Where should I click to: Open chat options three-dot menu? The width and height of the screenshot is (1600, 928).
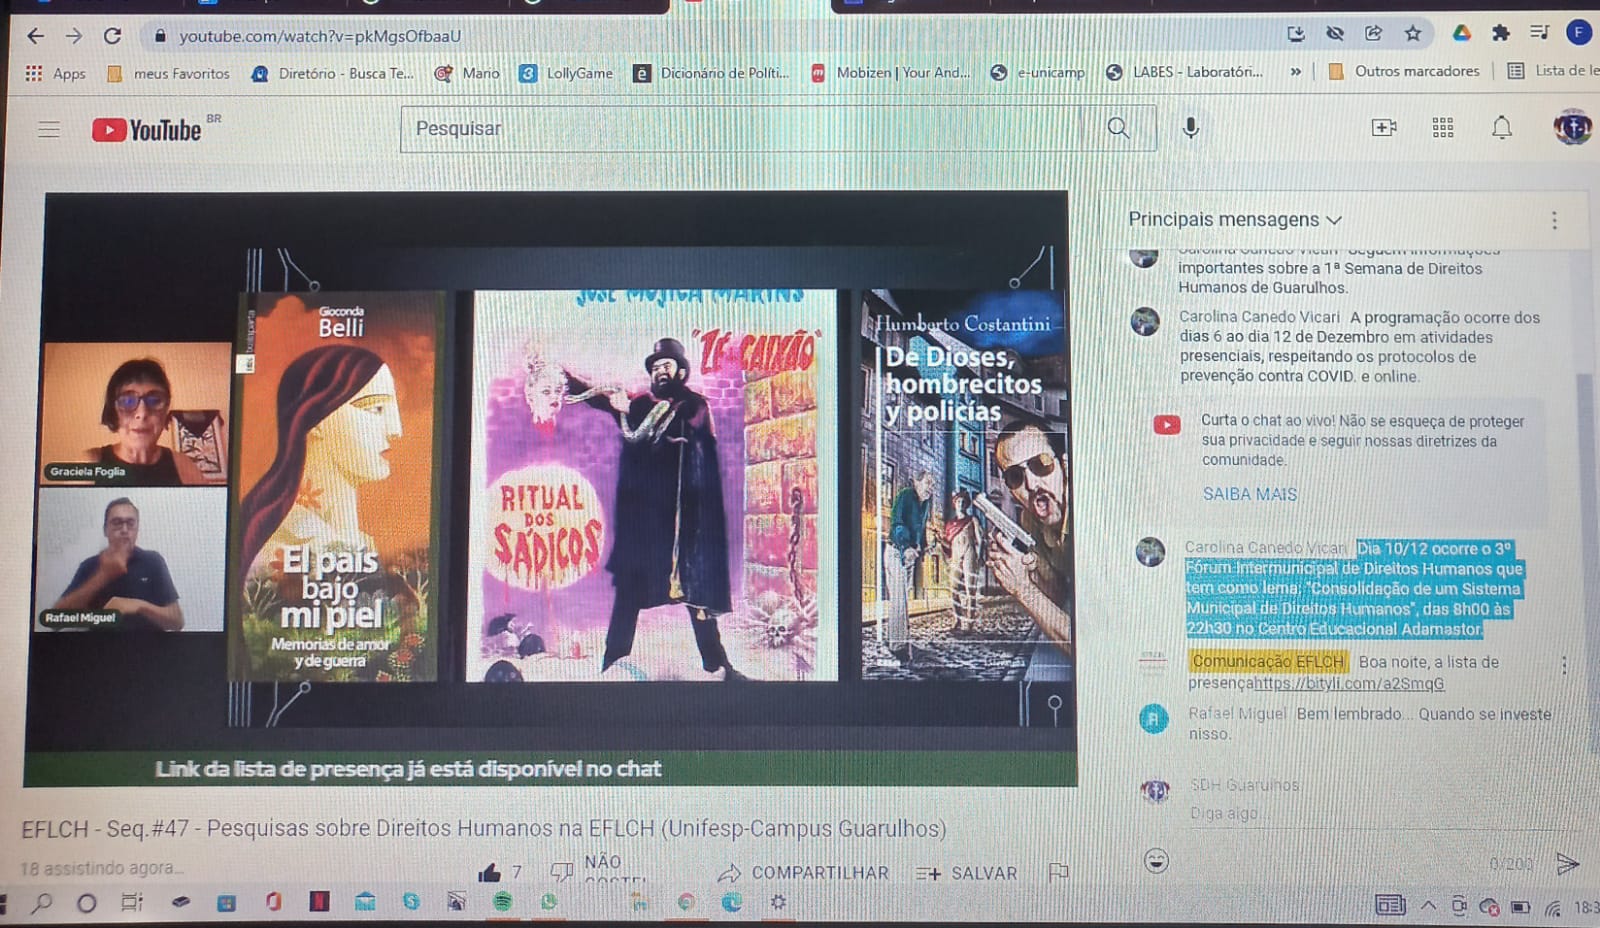[x=1554, y=220]
